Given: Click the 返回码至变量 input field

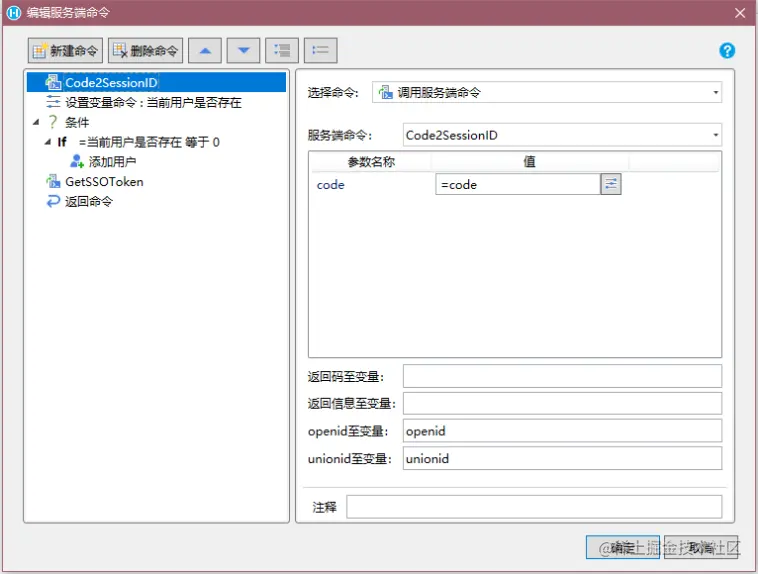Looking at the screenshot, I should [x=562, y=376].
